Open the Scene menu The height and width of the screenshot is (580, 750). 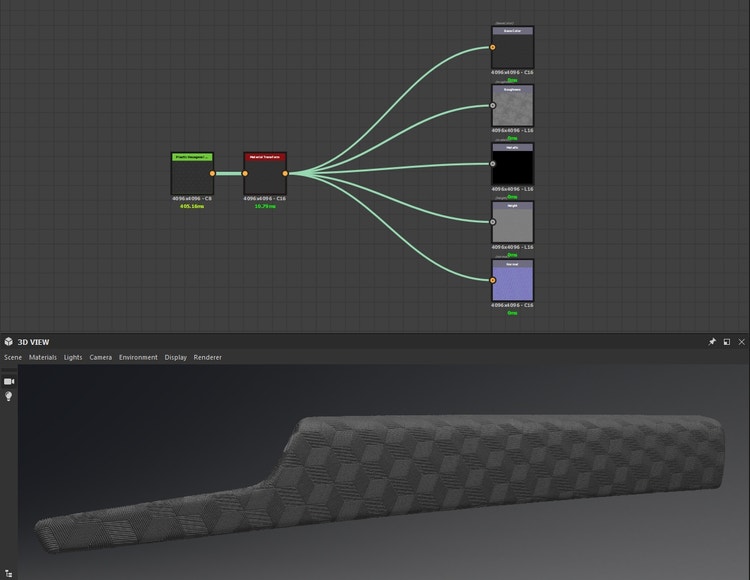click(13, 357)
